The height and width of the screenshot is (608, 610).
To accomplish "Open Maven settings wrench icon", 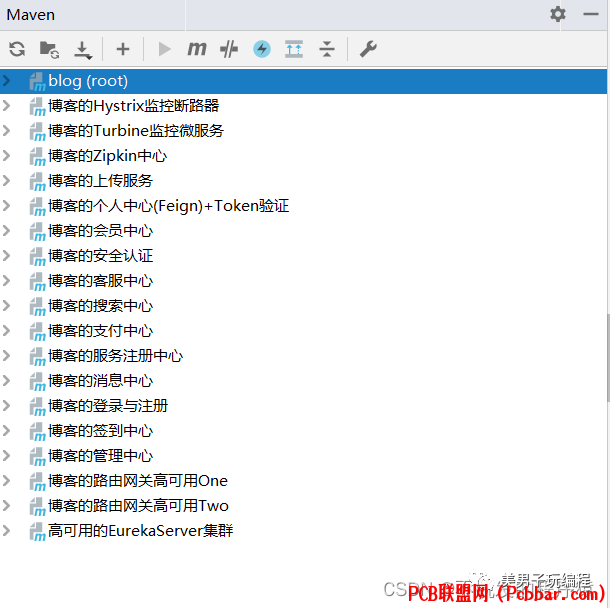I will (368, 49).
